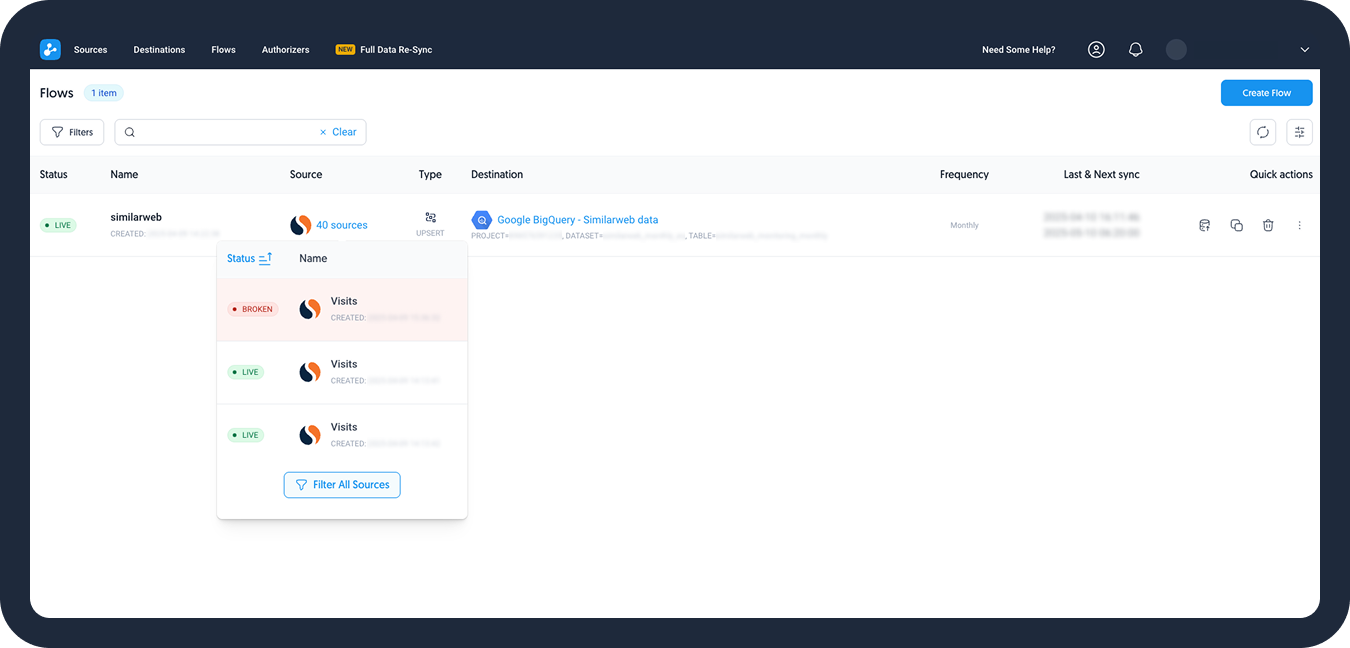
Task: Click the Need Some Help? link
Action: (x=1018, y=50)
